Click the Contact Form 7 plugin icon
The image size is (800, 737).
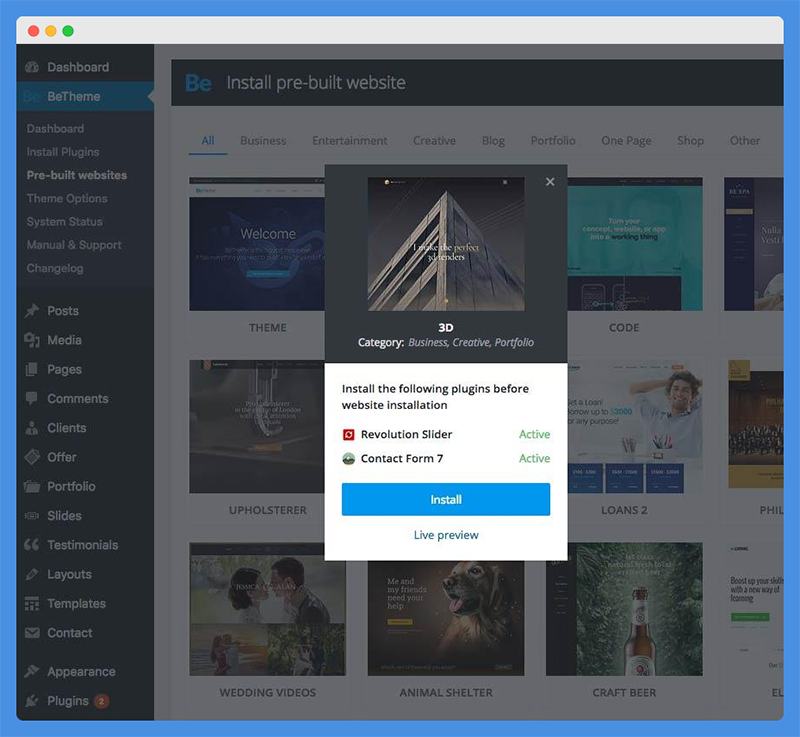(x=348, y=459)
